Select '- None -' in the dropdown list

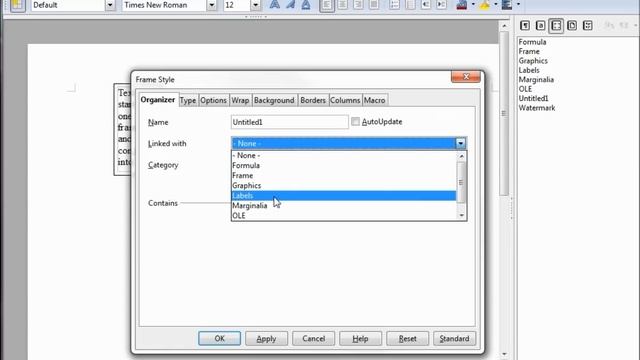[x=344, y=156]
